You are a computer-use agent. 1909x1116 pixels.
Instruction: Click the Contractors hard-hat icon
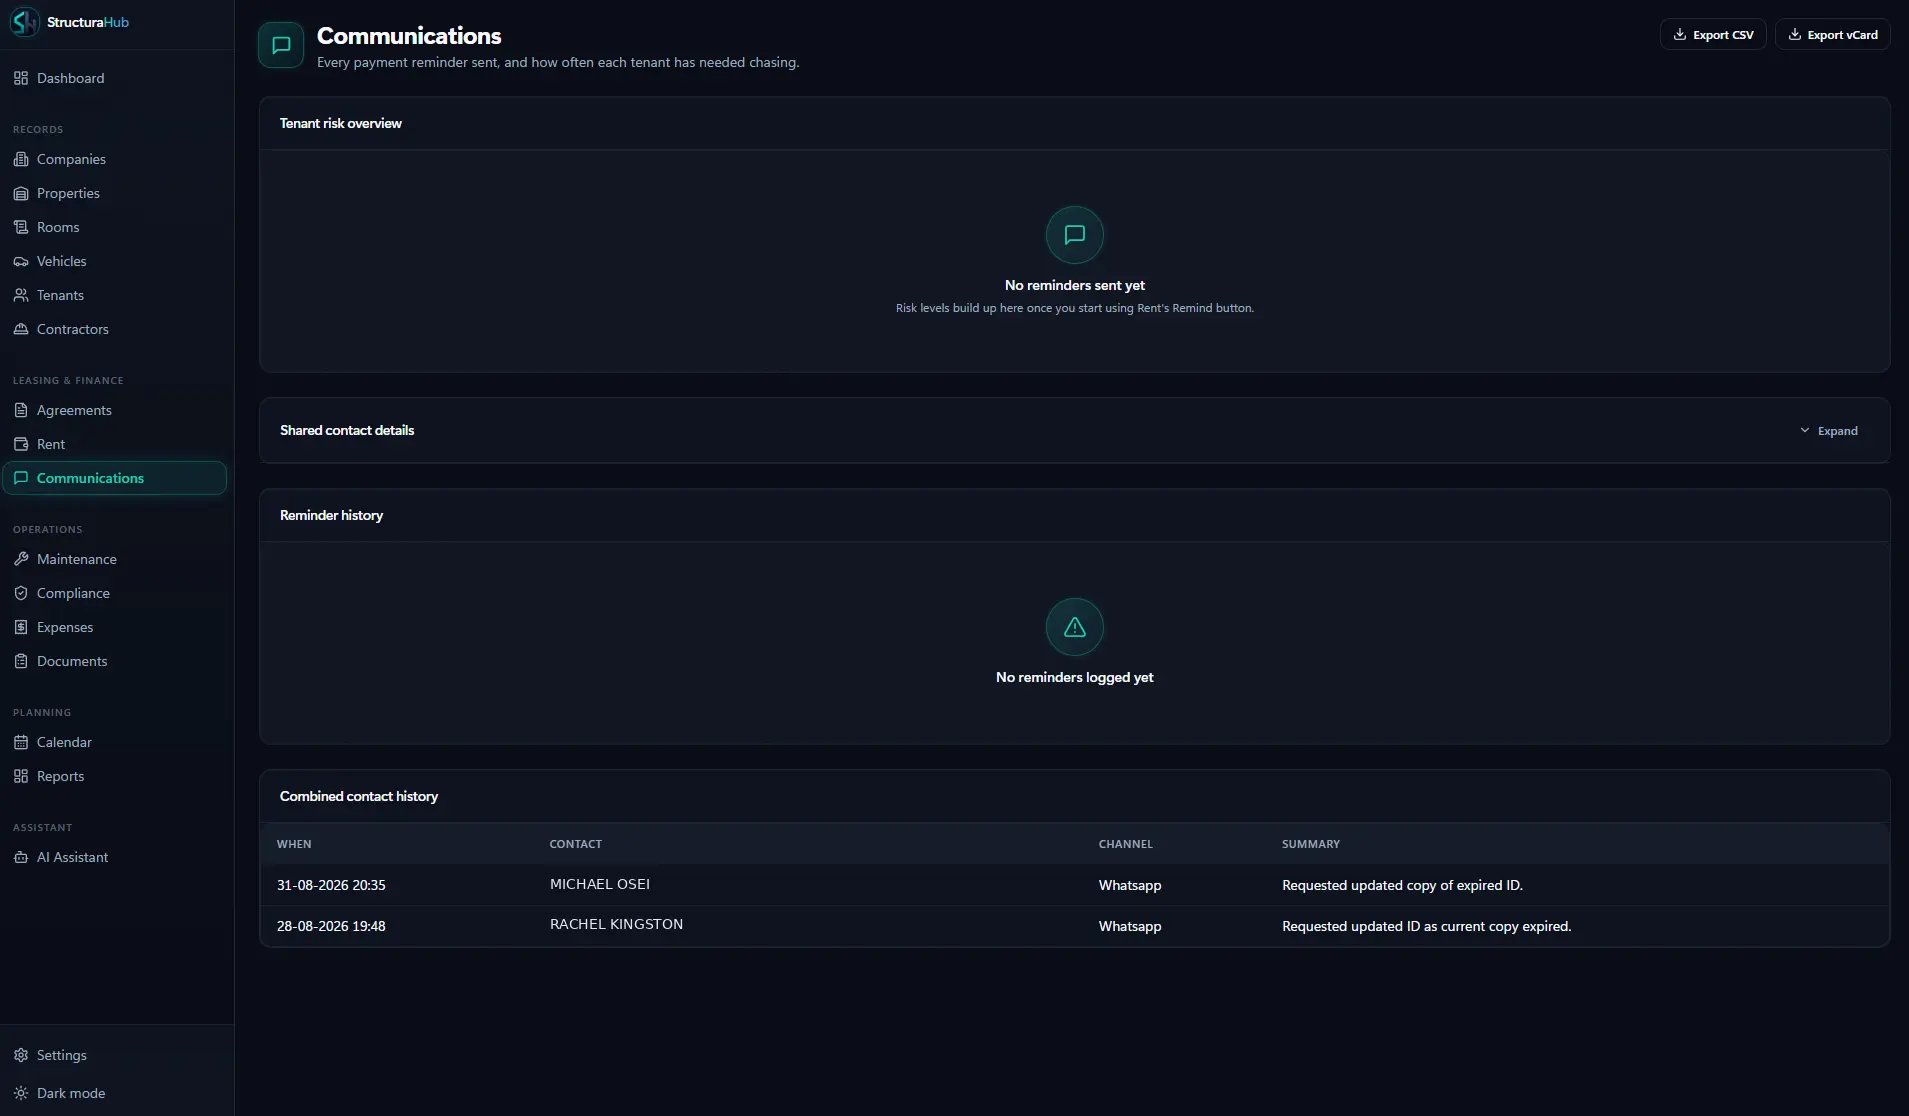click(21, 329)
